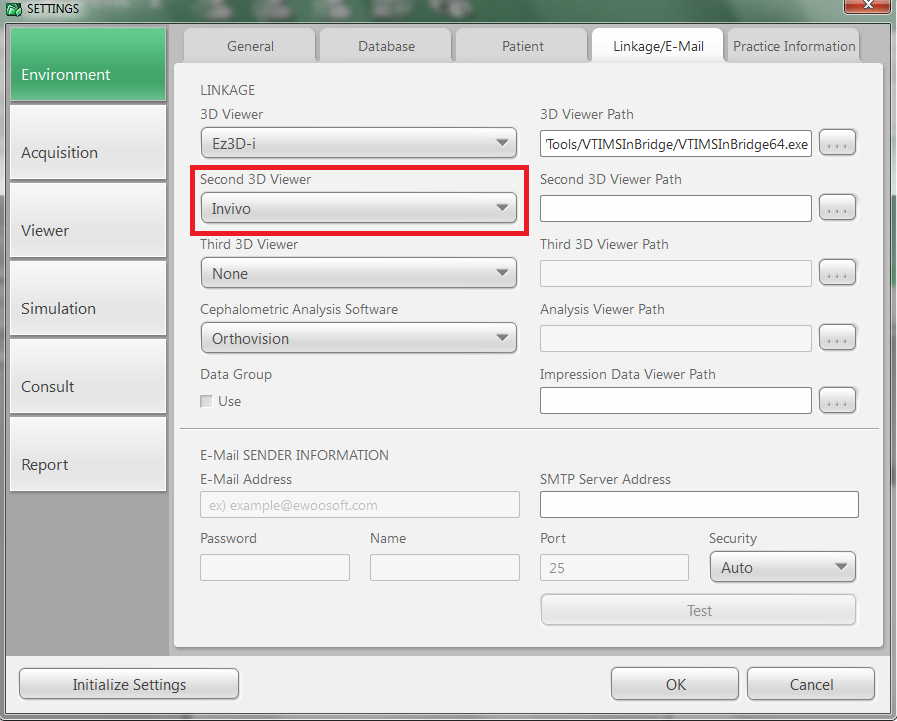897x721 pixels.
Task: Click the Test email button
Action: pyautogui.click(x=698, y=611)
